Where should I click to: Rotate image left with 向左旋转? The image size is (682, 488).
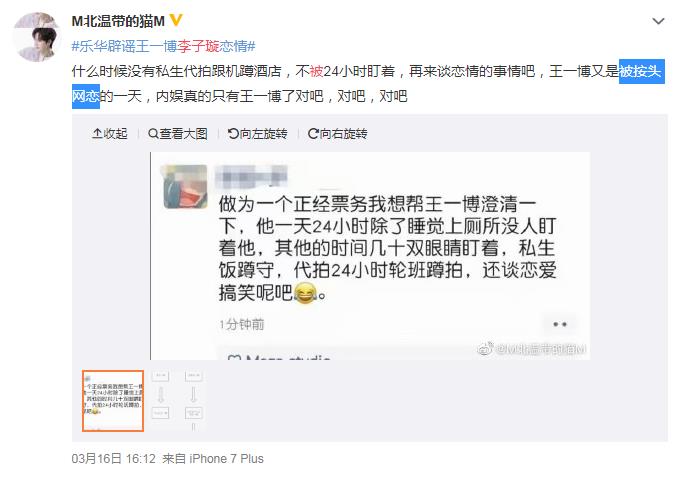(257, 134)
